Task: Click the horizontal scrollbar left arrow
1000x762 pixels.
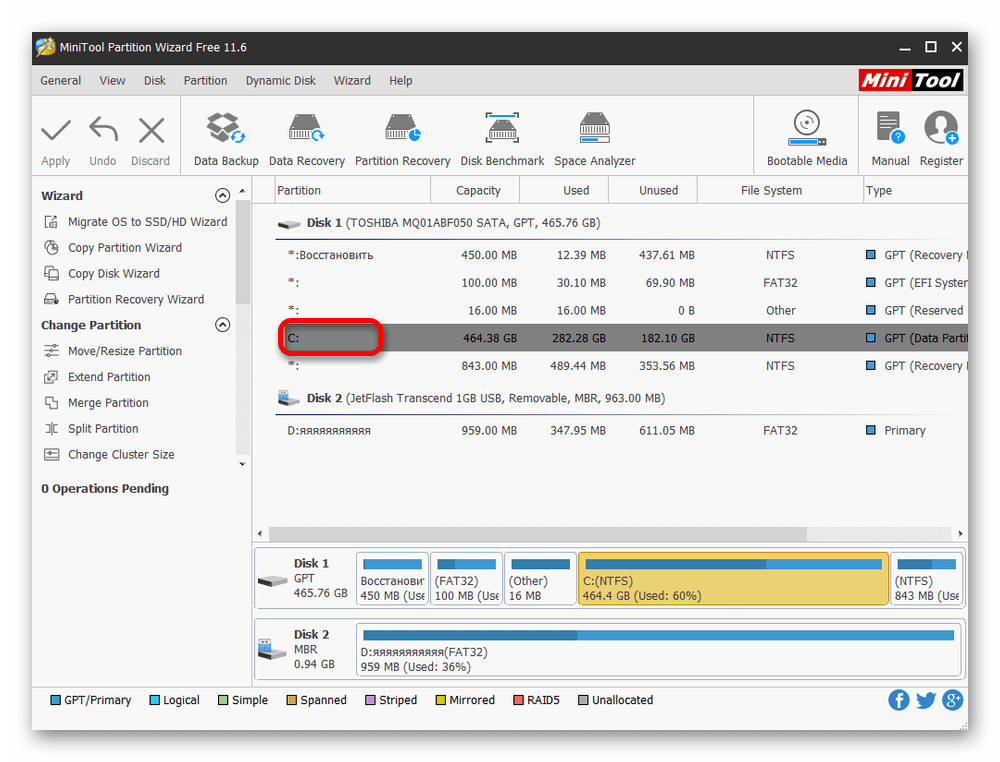Action: pyautogui.click(x=260, y=534)
